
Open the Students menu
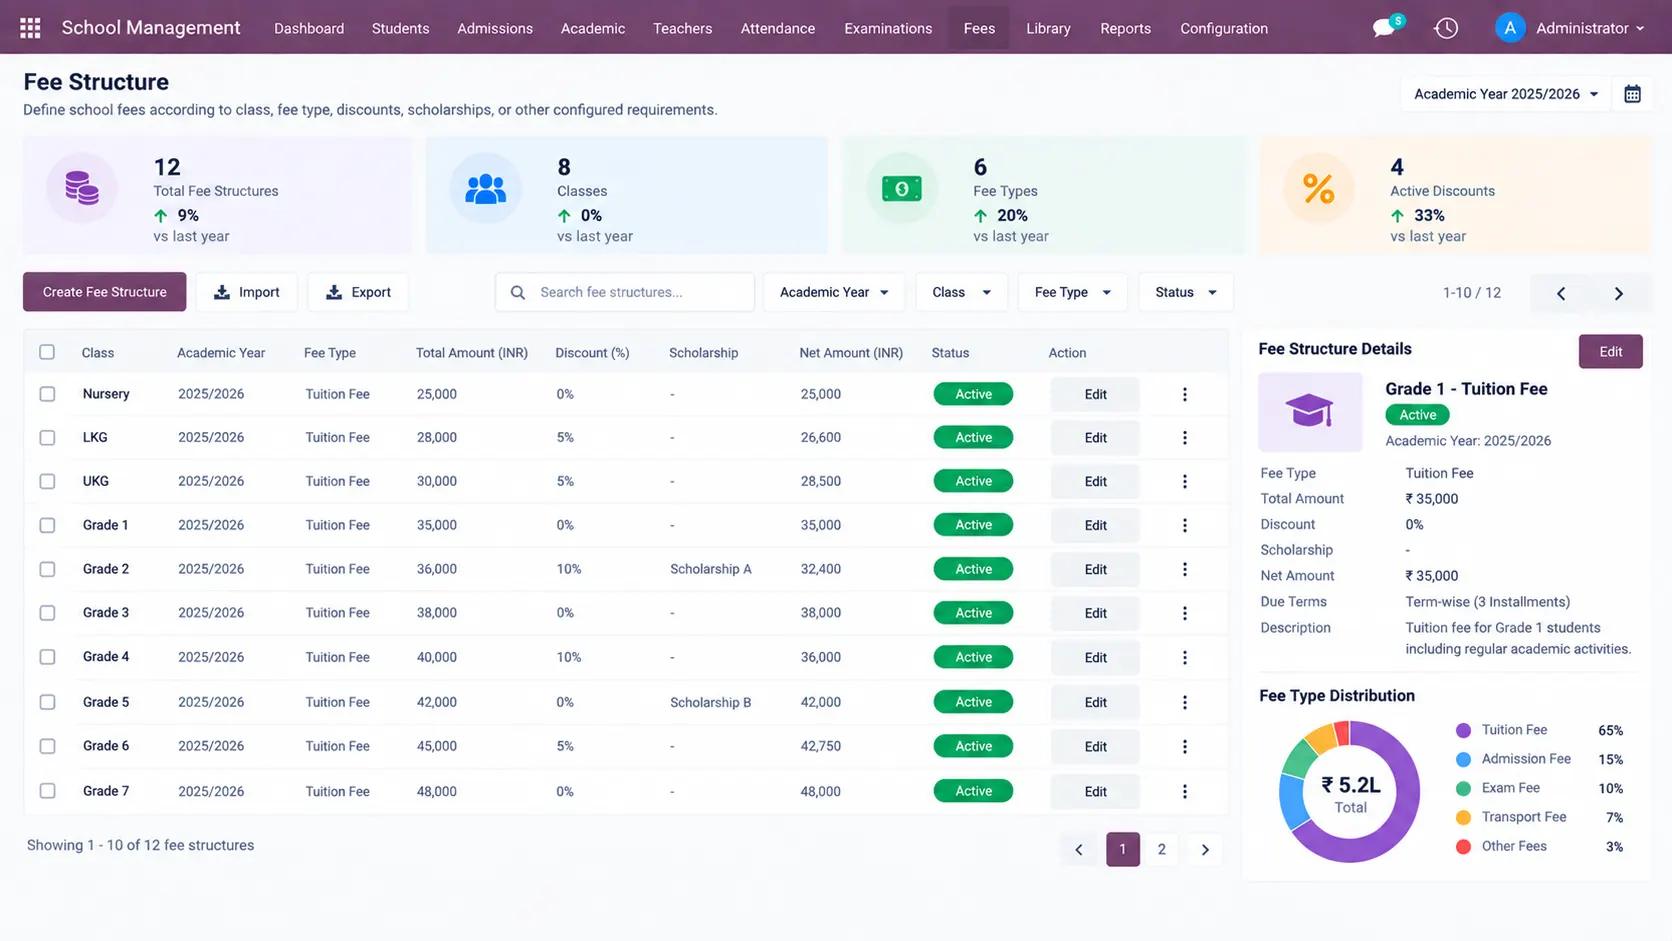[x=400, y=28]
